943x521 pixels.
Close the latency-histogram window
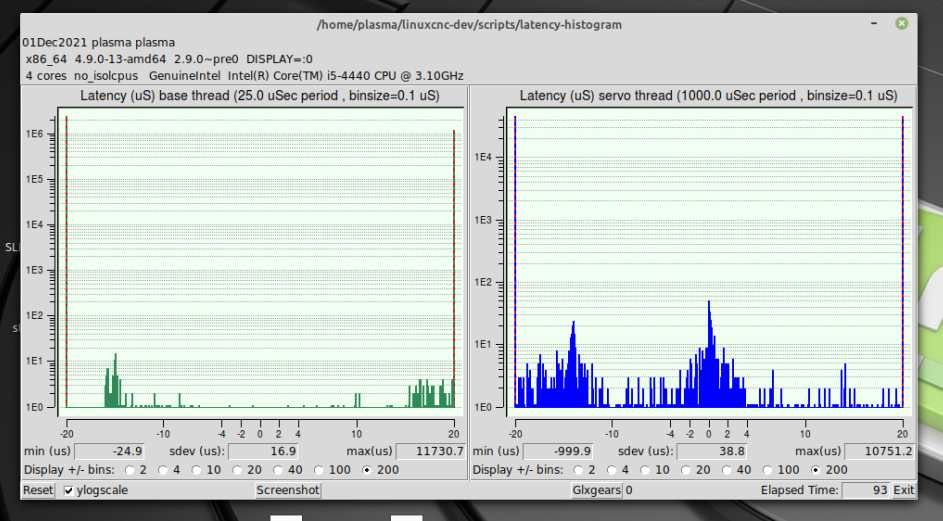click(901, 23)
